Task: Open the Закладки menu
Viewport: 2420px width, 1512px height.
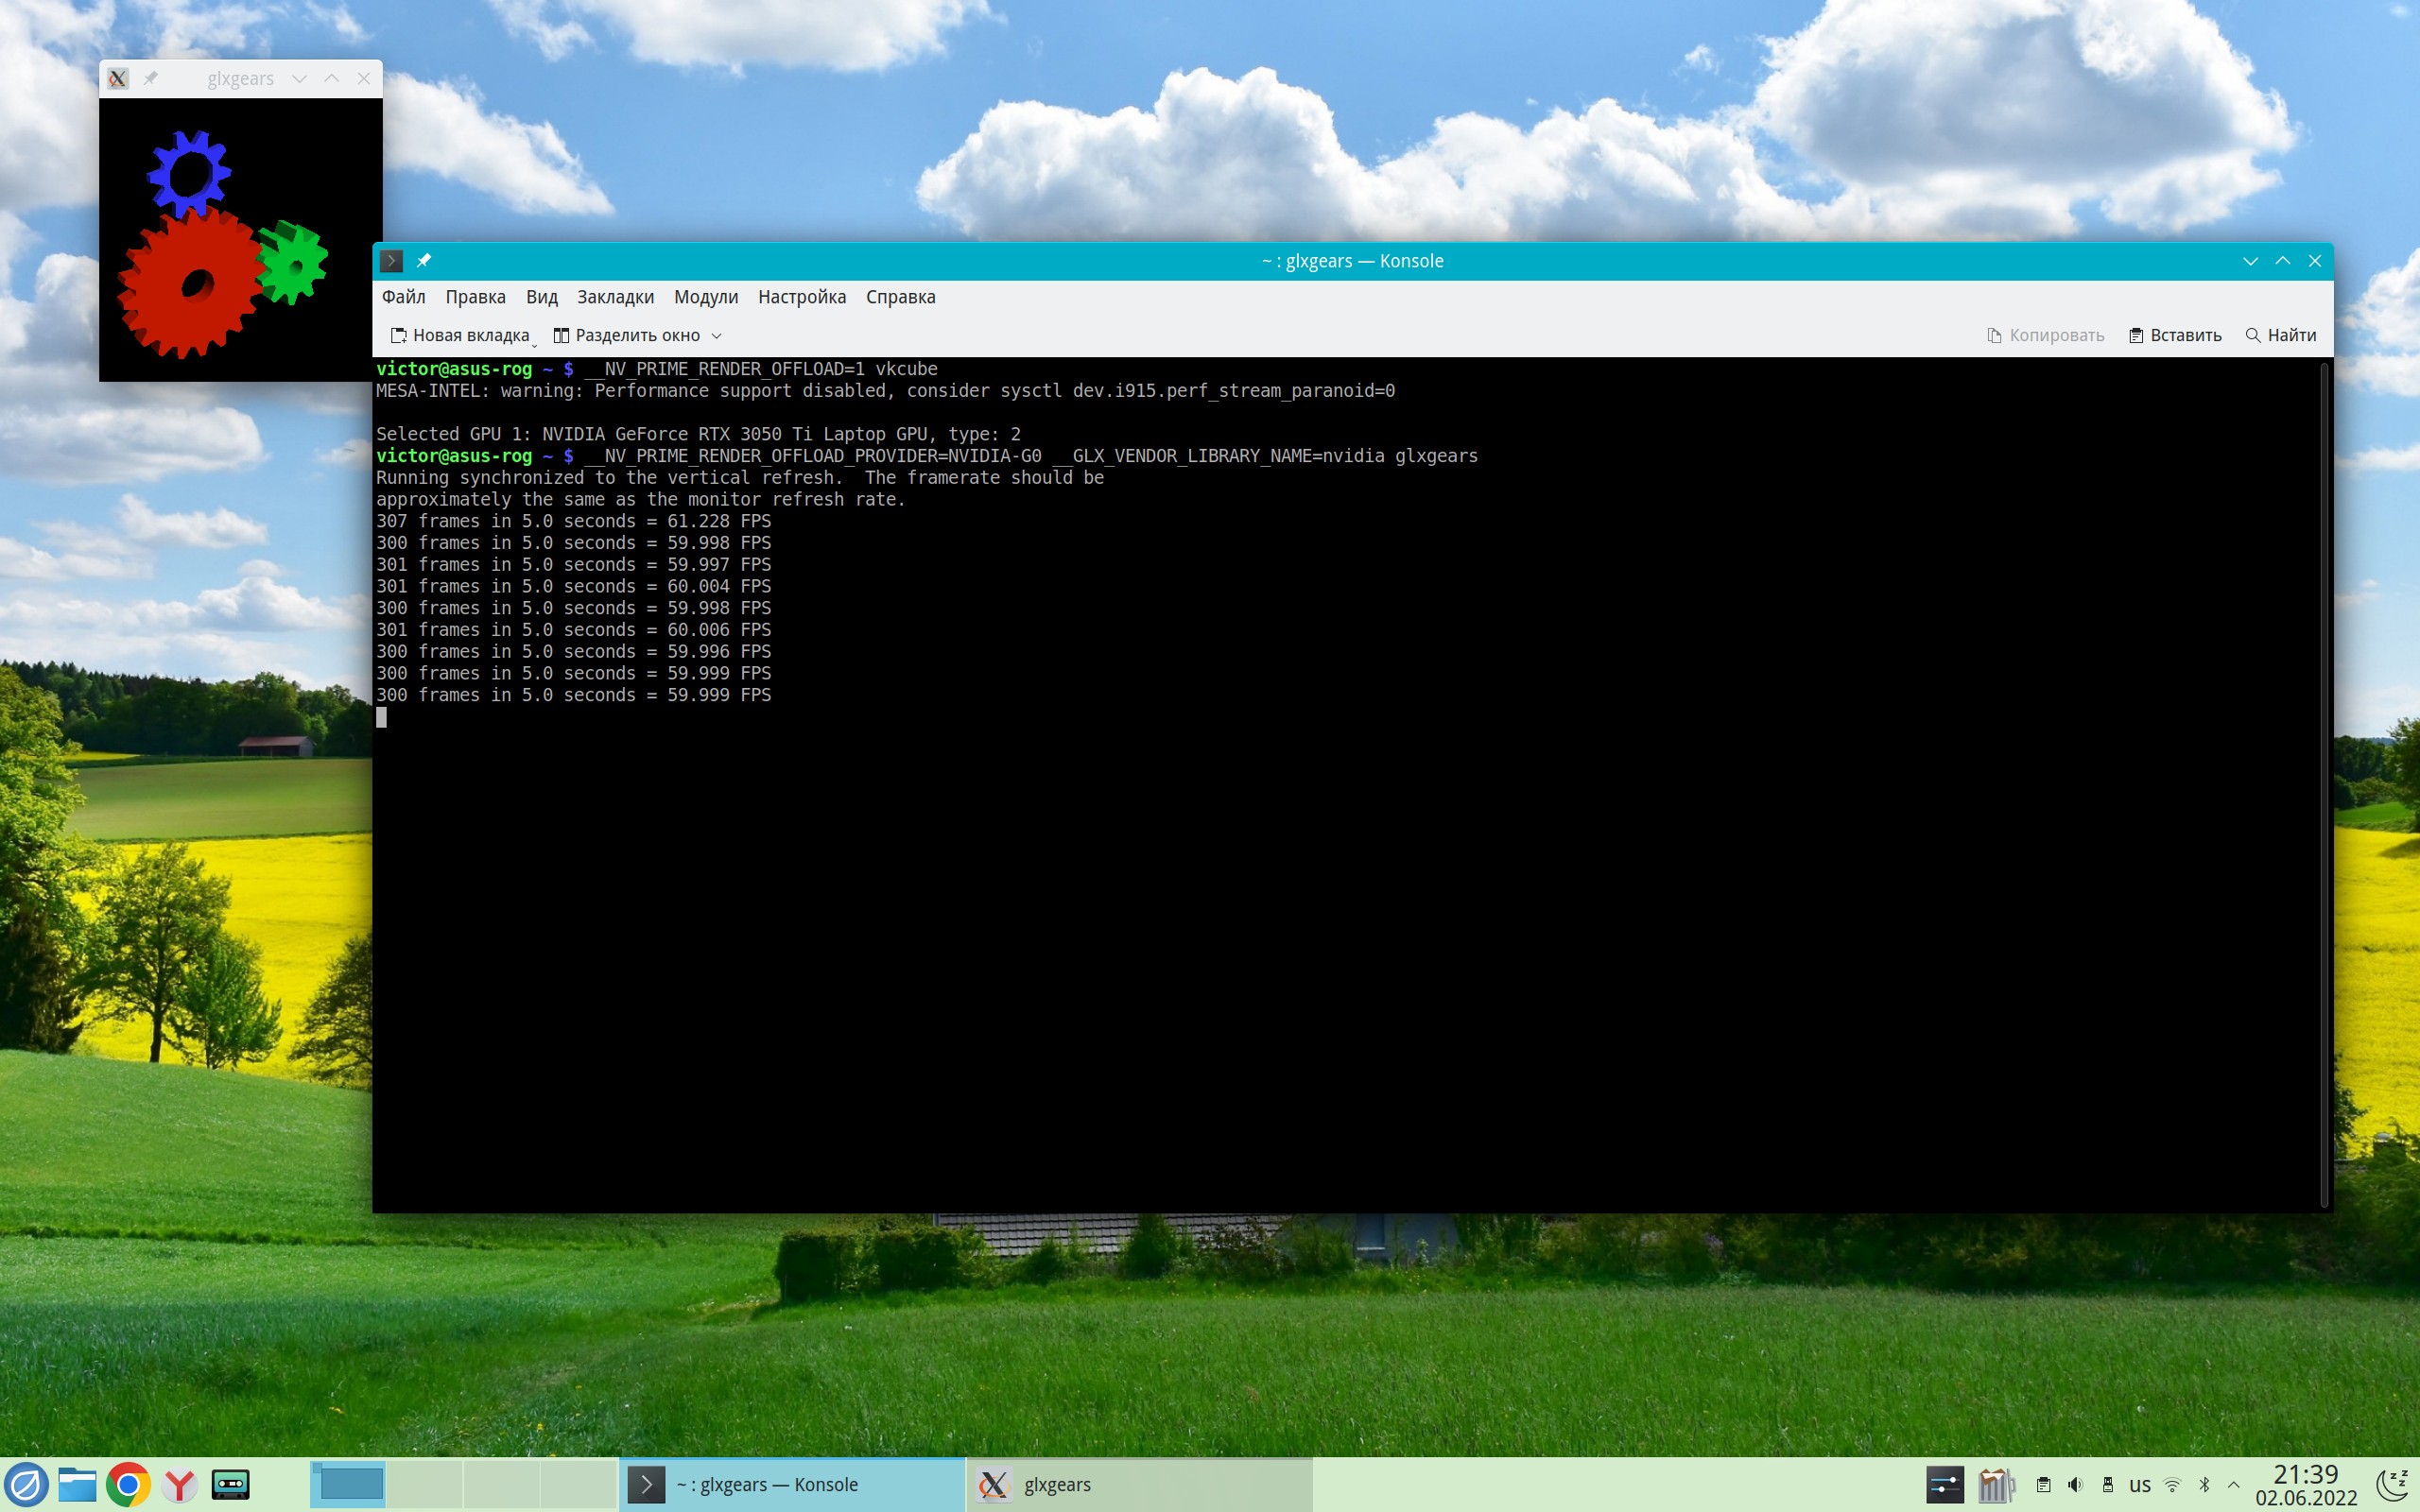Action: pos(615,297)
